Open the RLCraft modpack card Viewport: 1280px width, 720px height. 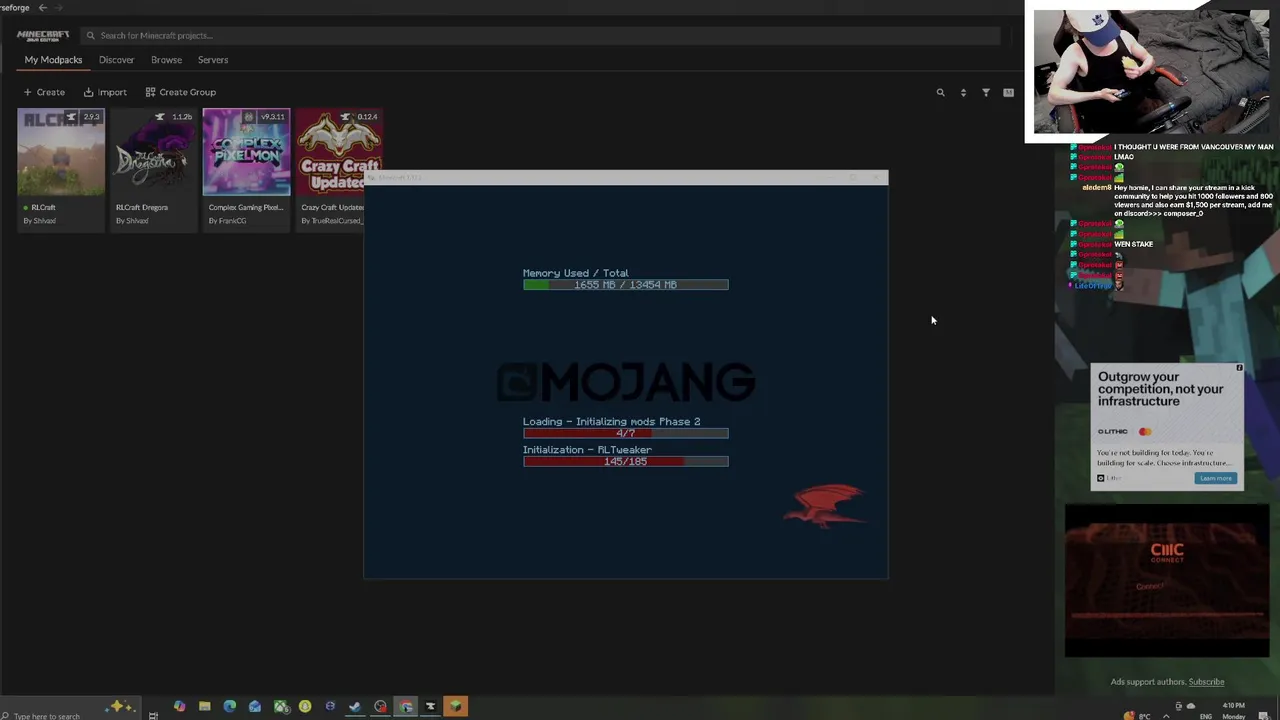pyautogui.click(x=61, y=169)
